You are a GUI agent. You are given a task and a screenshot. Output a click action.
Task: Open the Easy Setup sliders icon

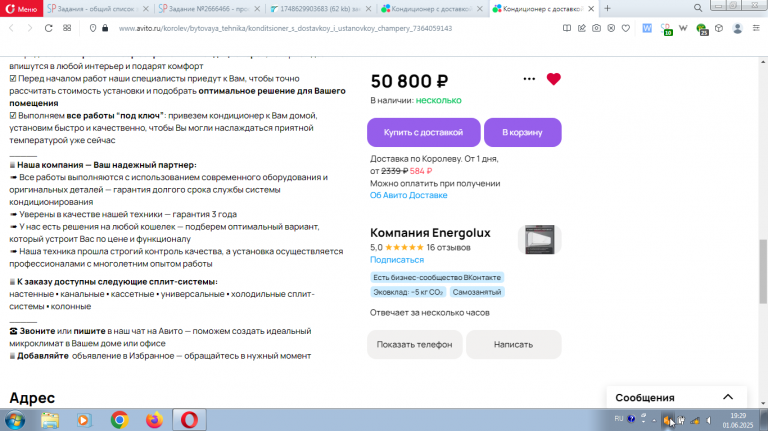[756, 28]
